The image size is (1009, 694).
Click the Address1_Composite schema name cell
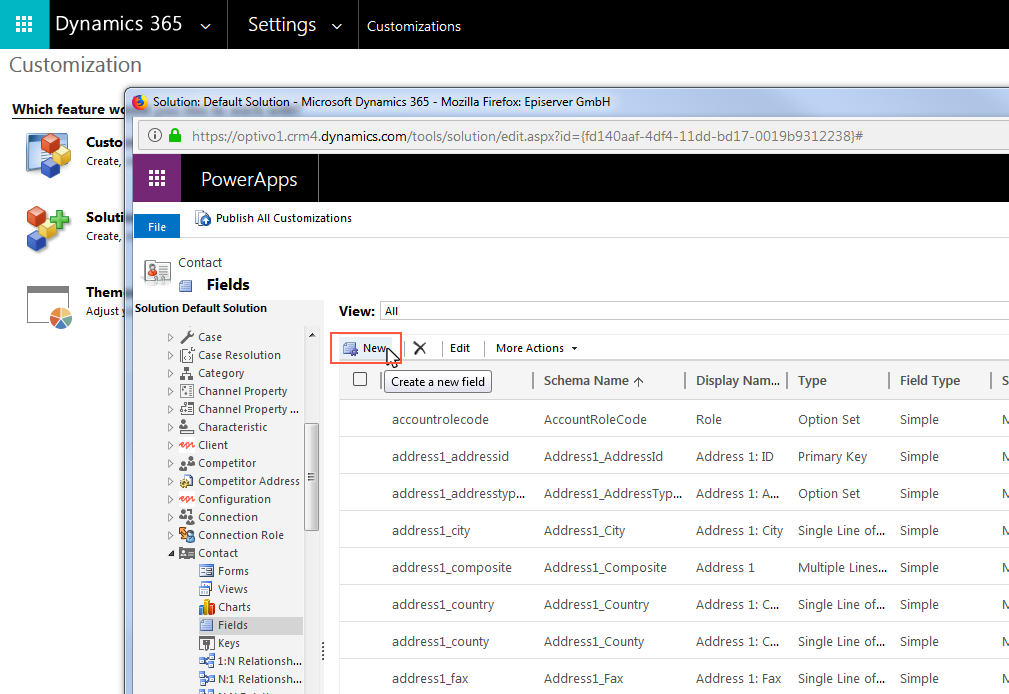(605, 568)
